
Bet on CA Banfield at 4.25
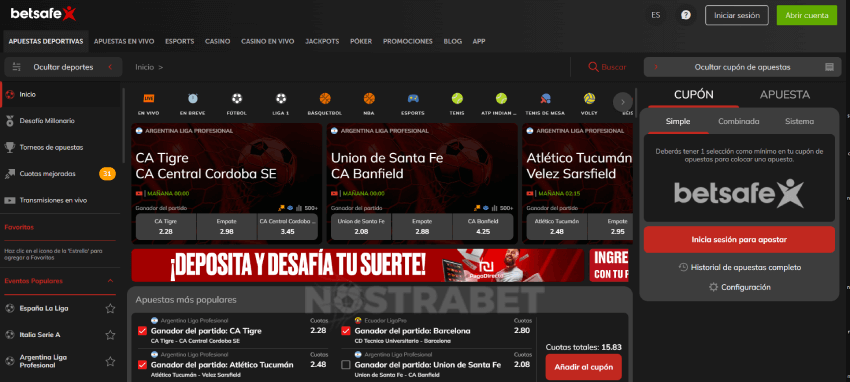(x=482, y=226)
